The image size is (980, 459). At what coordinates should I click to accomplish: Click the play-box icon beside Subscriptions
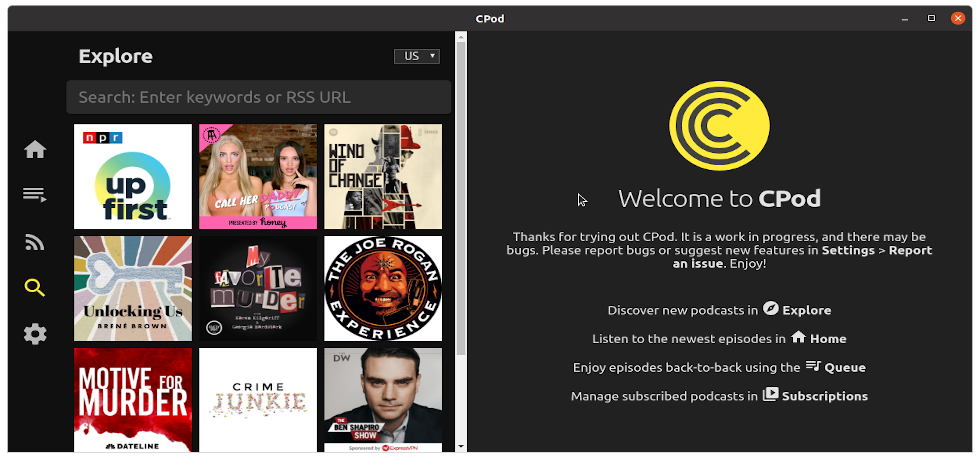771,395
